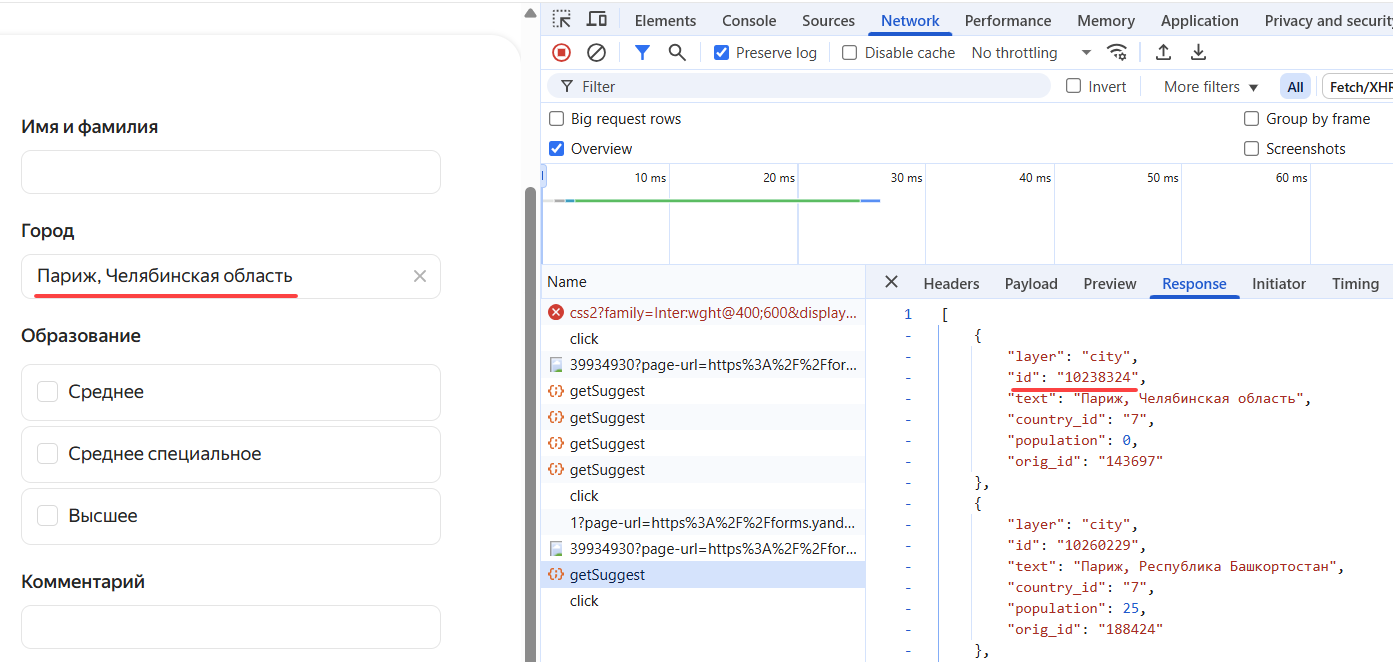The image size is (1393, 662).
Task: Click the inspect element picker icon
Action: (x=562, y=20)
